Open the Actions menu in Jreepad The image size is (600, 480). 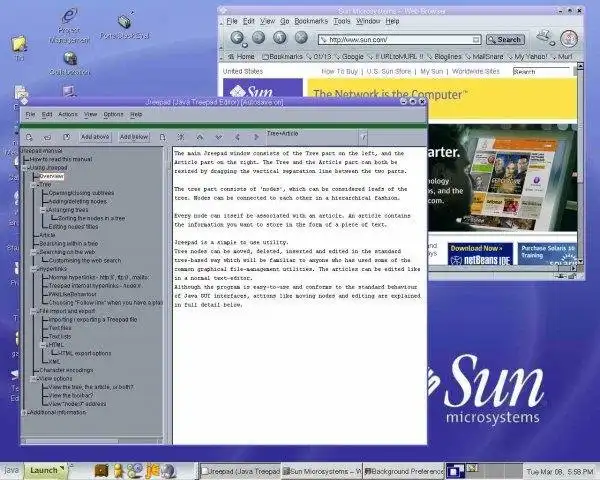pyautogui.click(x=68, y=114)
